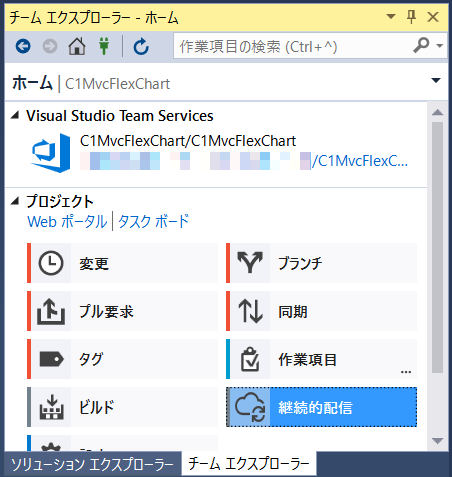This screenshot has width=452, height=477.
Task: Collapse the プロジェクト section
Action: pyautogui.click(x=15, y=201)
